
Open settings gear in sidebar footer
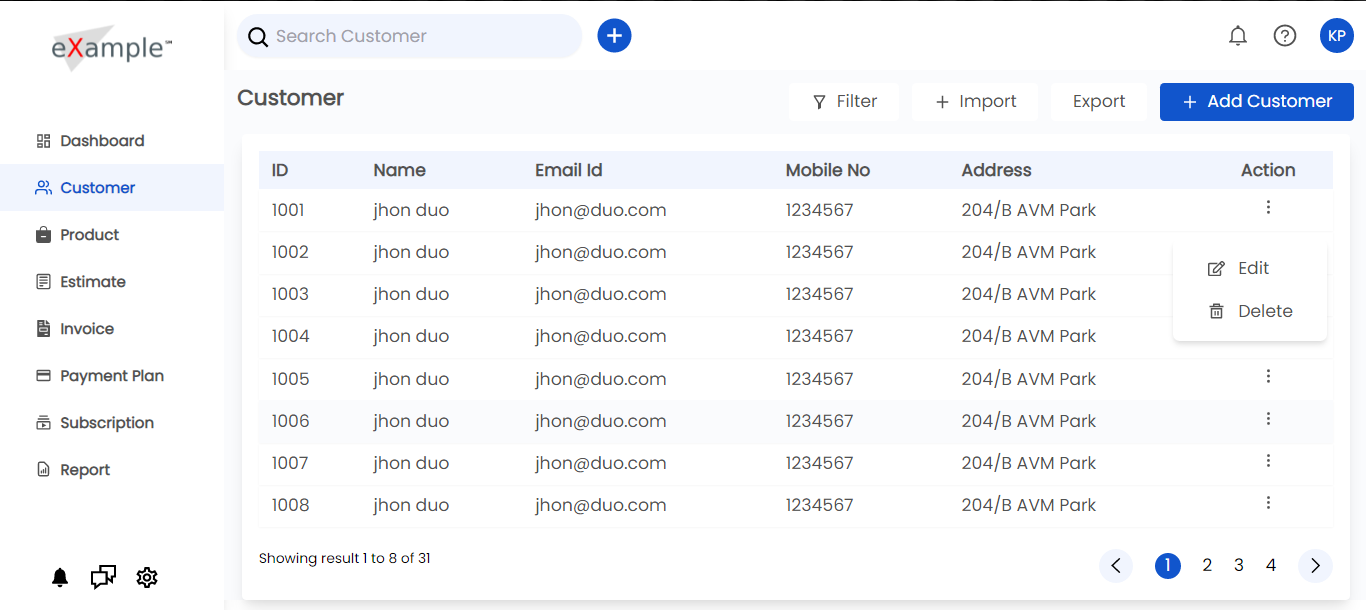pyautogui.click(x=147, y=577)
